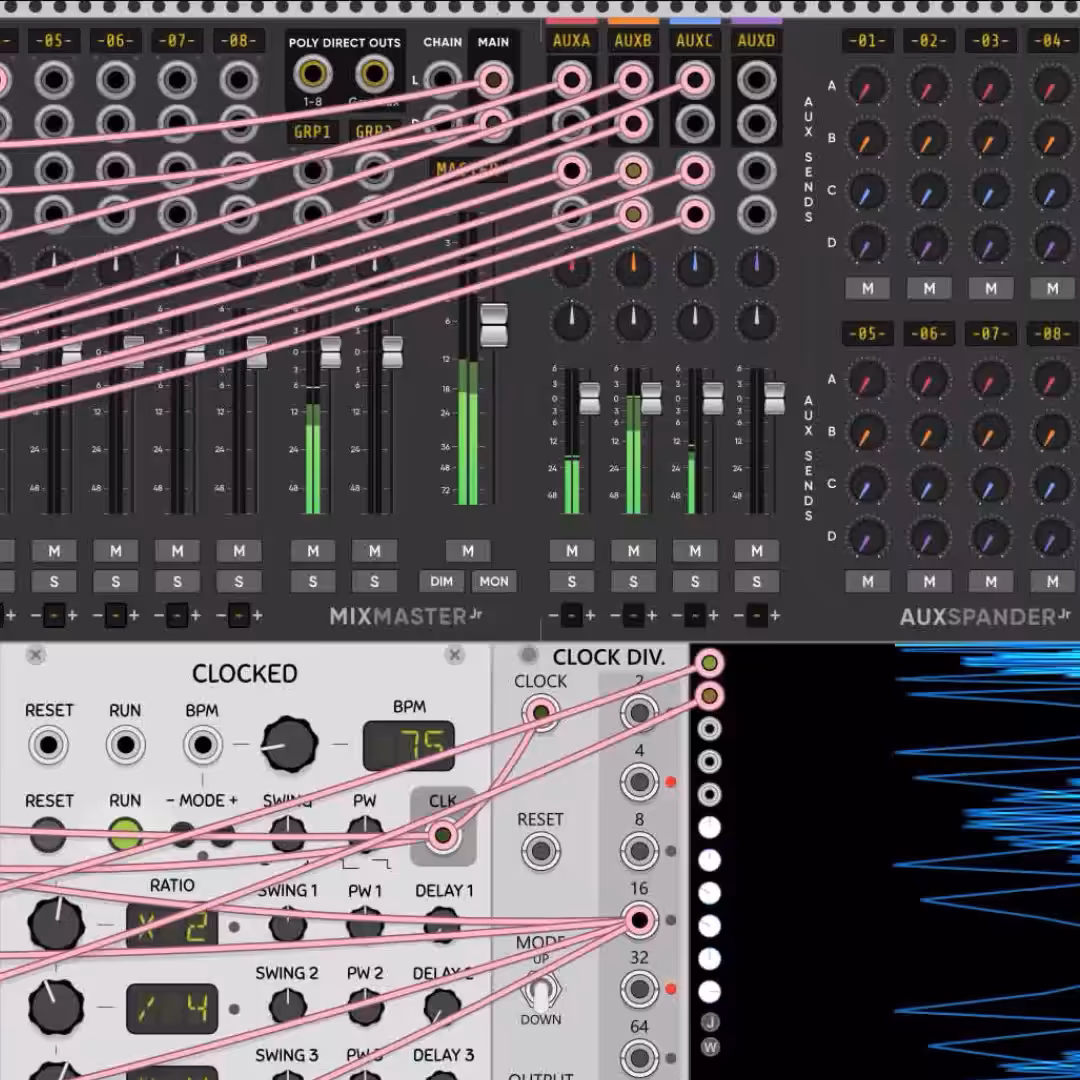Screen dimensions: 1080x1080
Task: Toggle the green RUN button on Clocked
Action: point(125,835)
